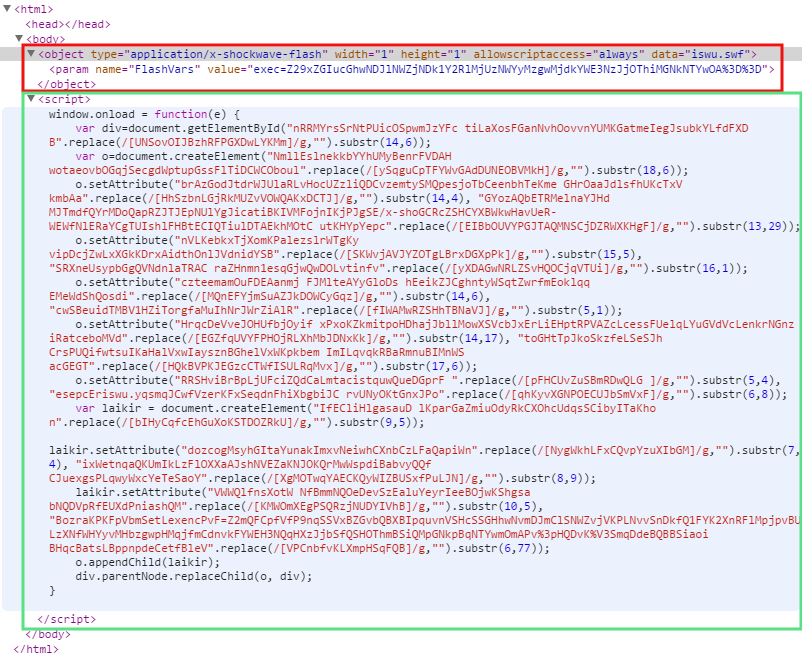
Task: Click the string starting "czteemamOuFDEAanmj"
Action: (x=319, y=289)
